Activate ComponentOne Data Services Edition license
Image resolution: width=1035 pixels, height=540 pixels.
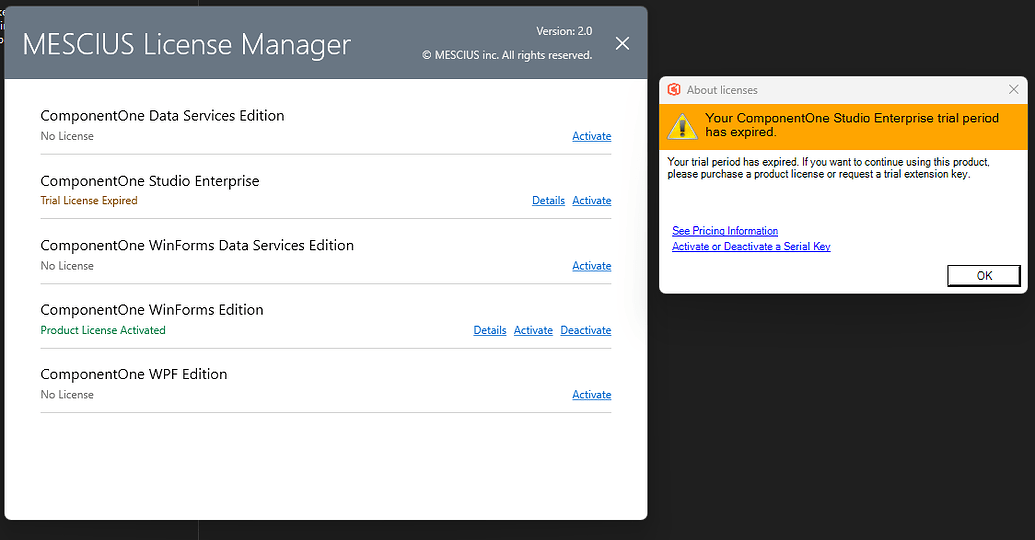click(x=591, y=136)
